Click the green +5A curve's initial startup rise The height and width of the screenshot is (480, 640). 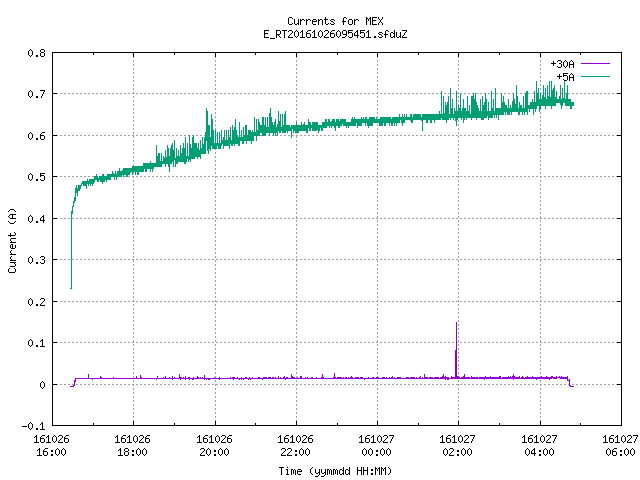71,245
